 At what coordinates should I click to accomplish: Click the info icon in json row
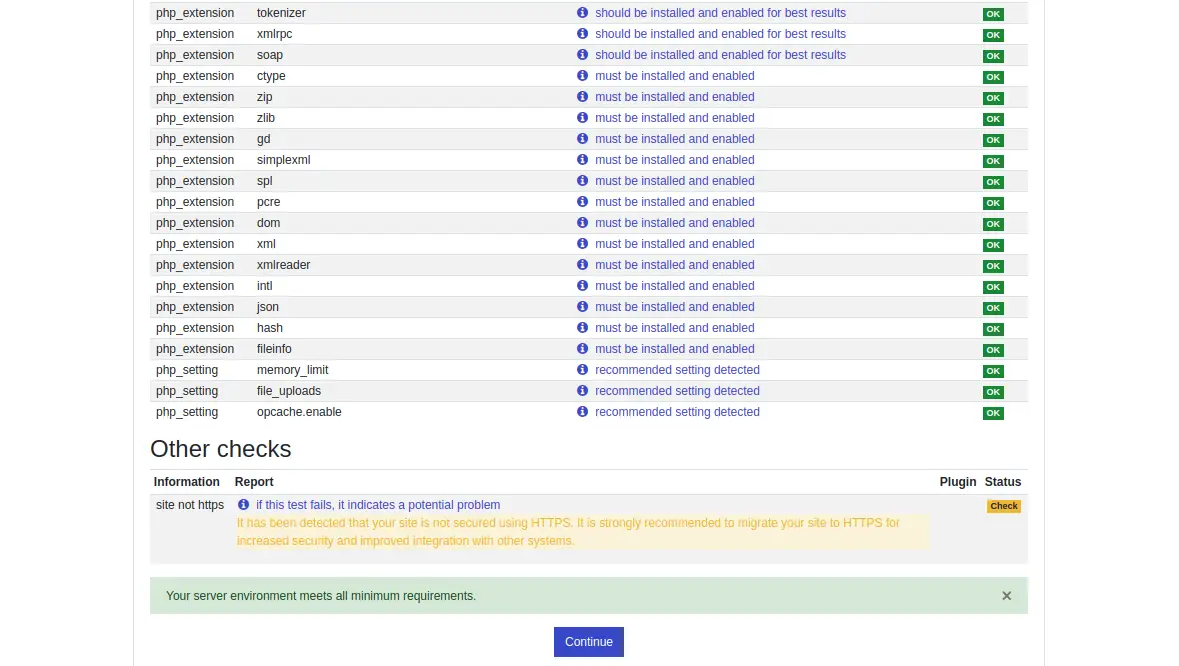tap(582, 307)
